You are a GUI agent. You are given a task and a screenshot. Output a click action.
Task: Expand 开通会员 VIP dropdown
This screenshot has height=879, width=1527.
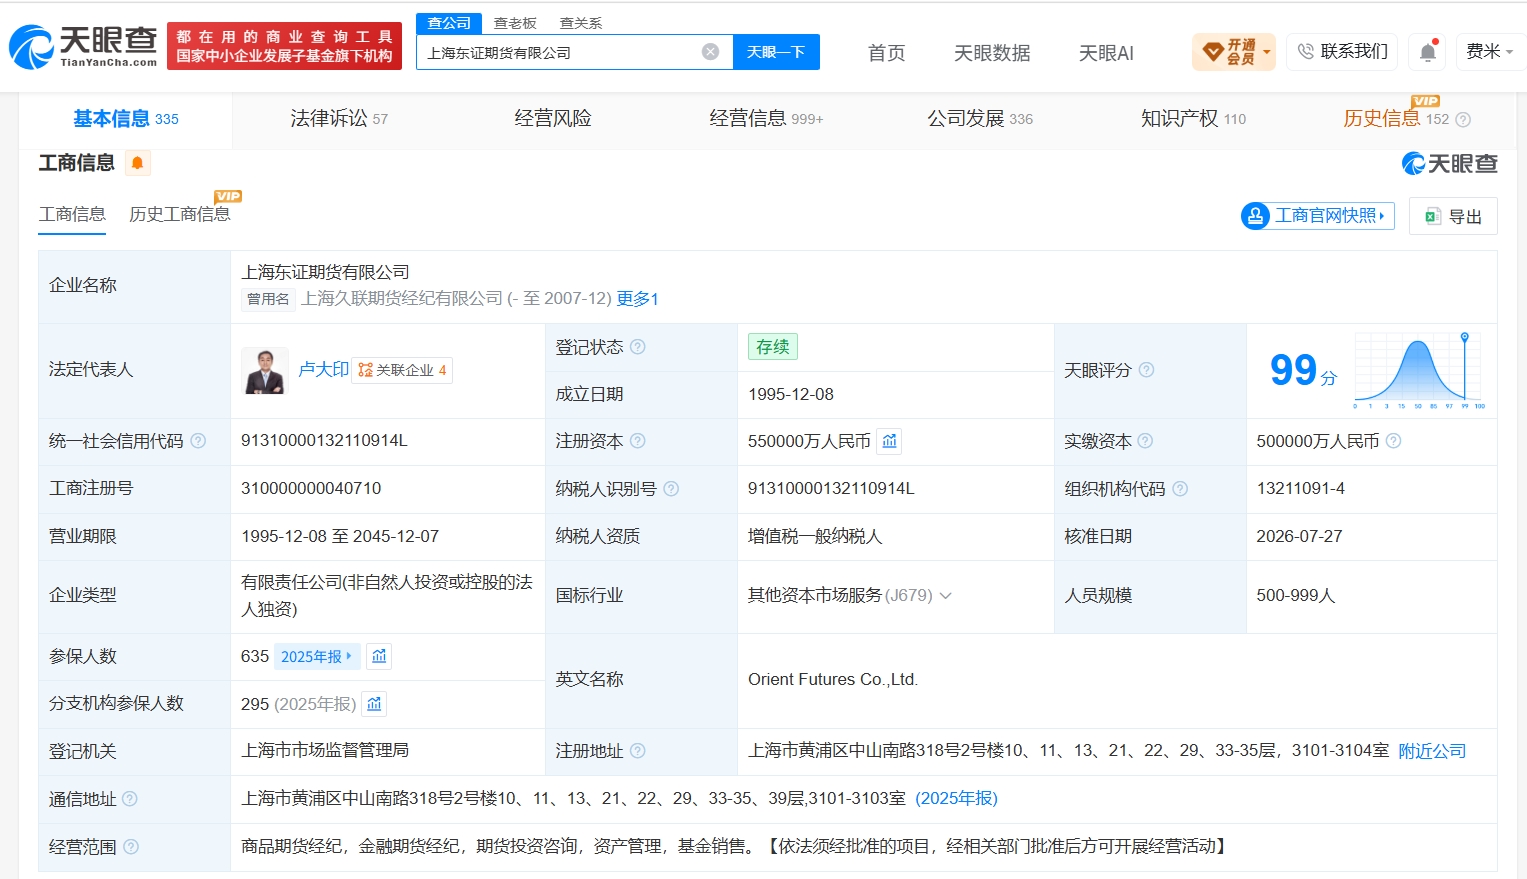pyautogui.click(x=1235, y=52)
